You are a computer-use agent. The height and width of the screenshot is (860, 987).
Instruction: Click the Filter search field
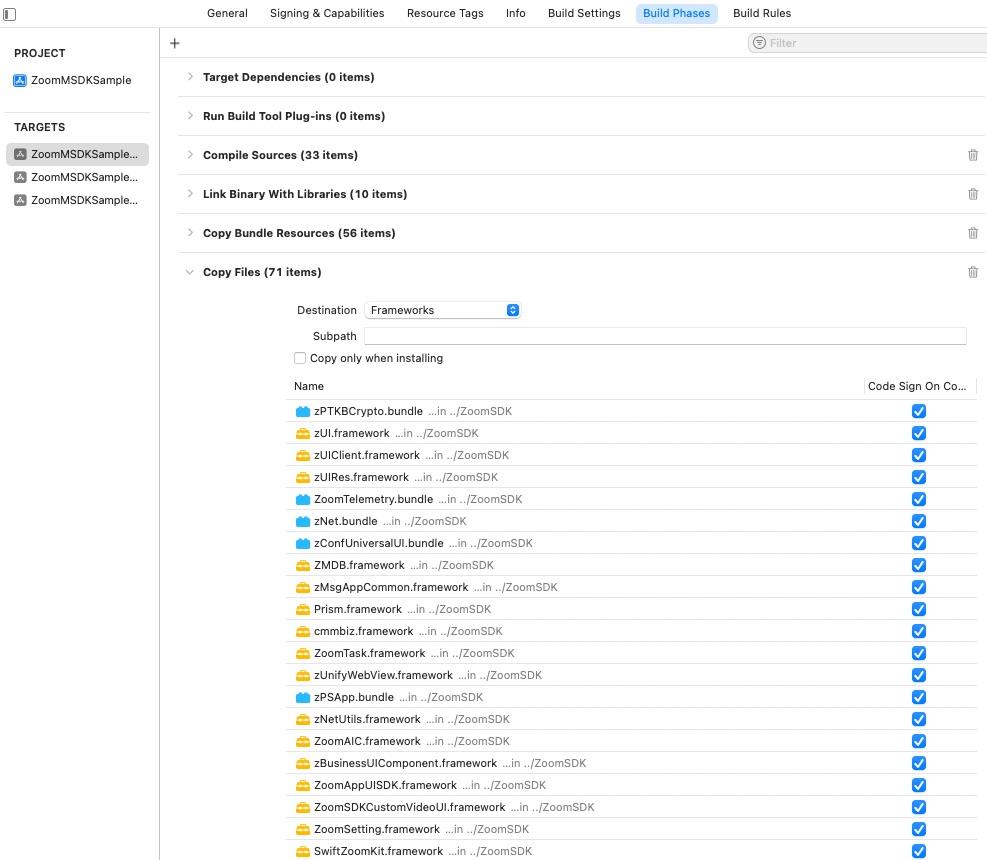[x=869, y=43]
